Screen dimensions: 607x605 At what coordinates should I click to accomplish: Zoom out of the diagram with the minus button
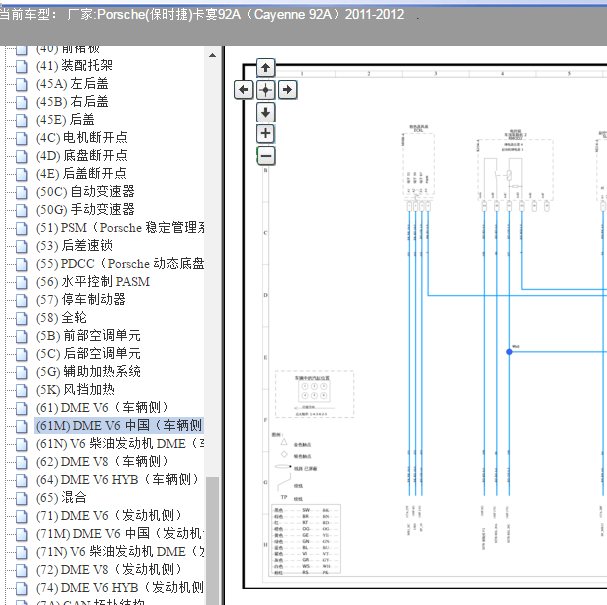click(266, 156)
